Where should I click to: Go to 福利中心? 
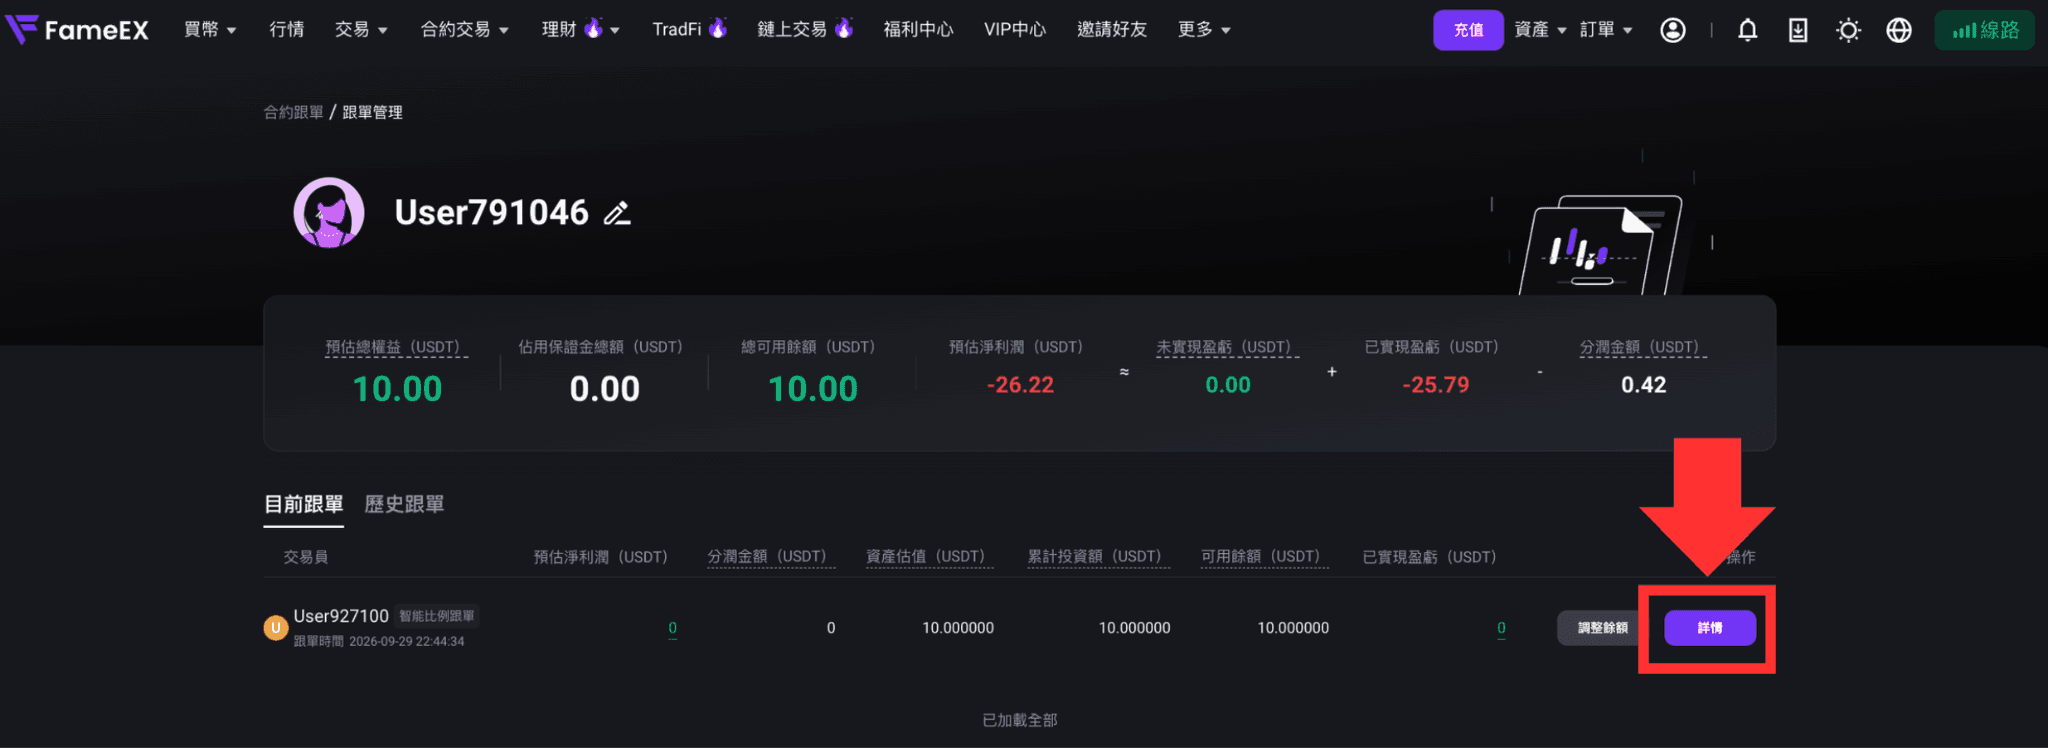(918, 30)
